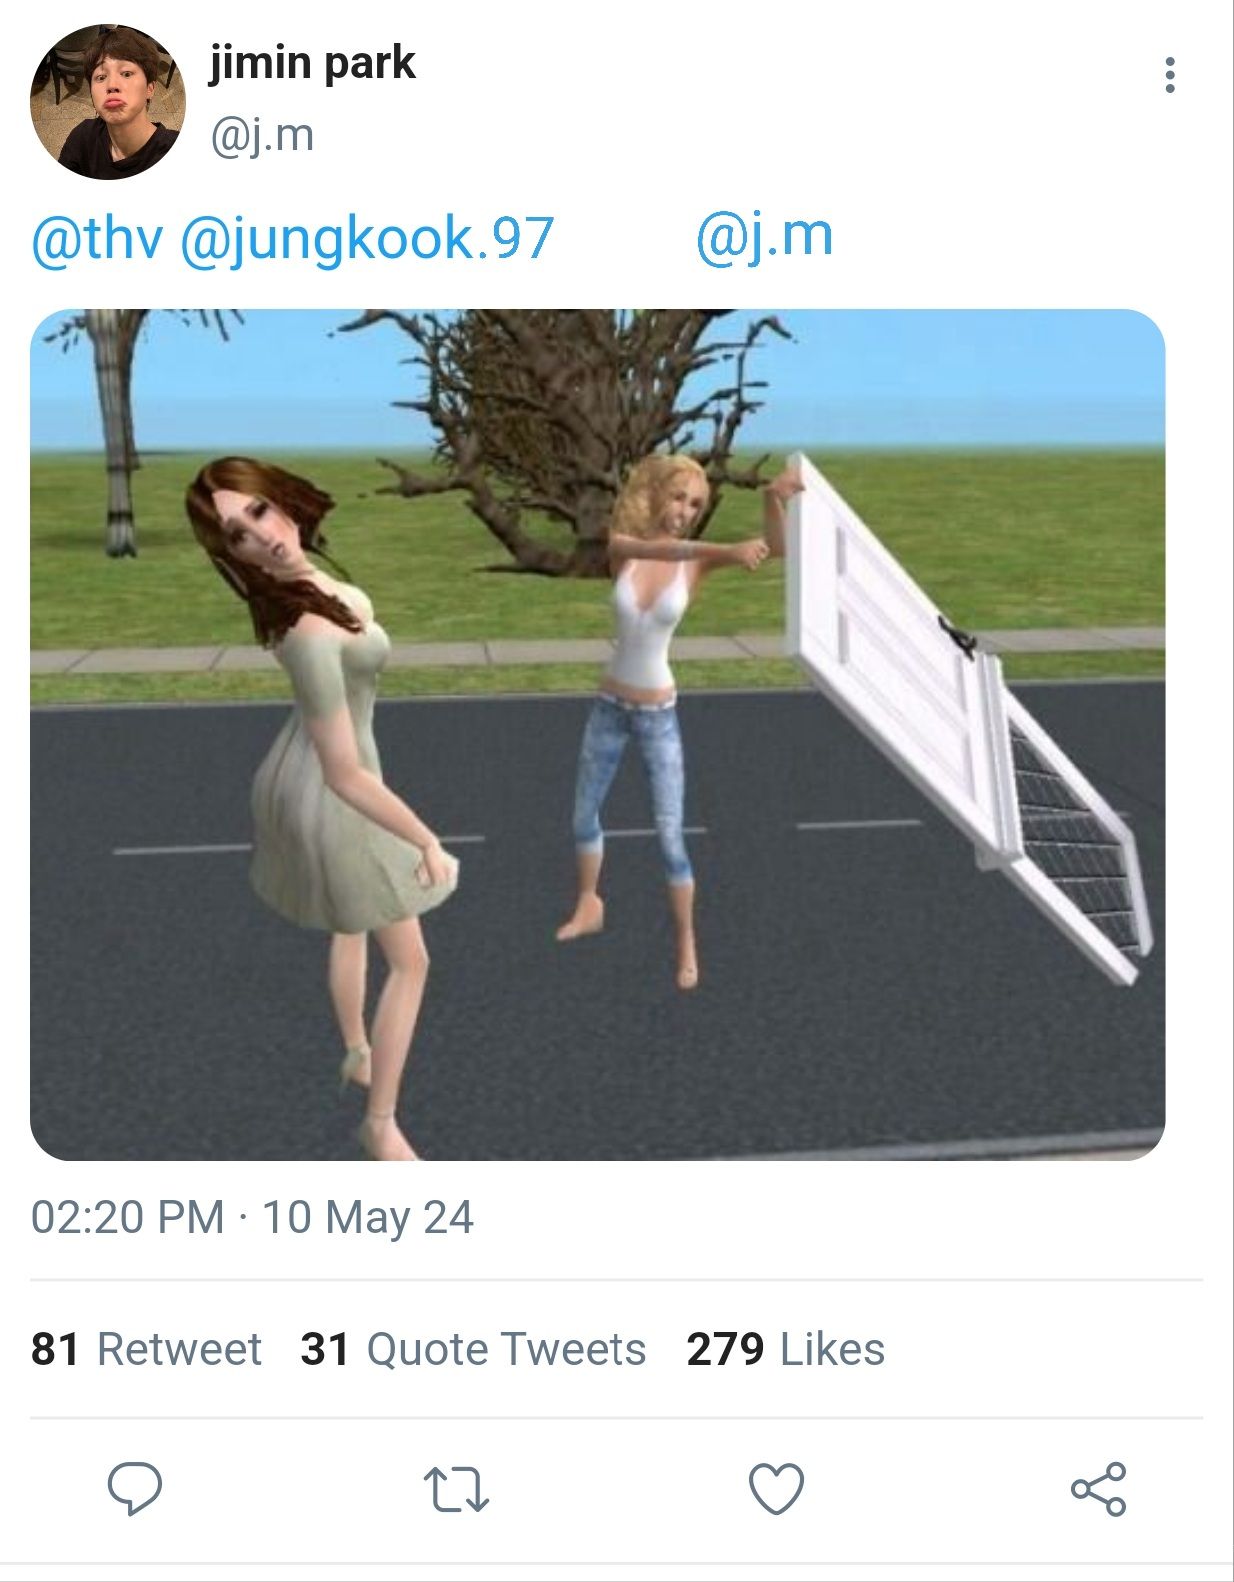
Task: Open the @thv mention
Action: tap(96, 239)
